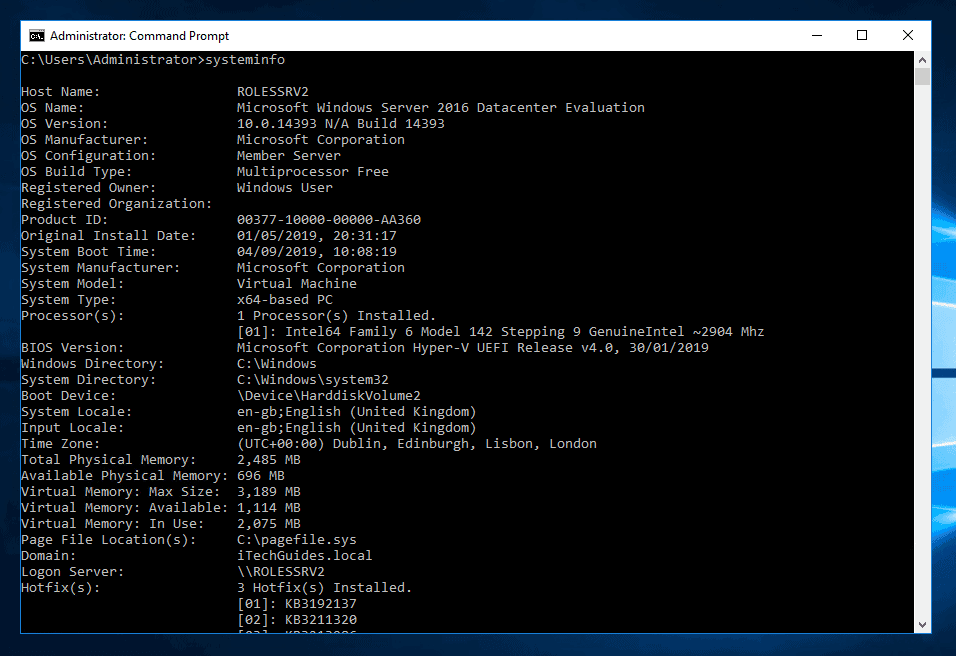
Task: Click page file location 'C:\pagefile.sys'
Action: pyautogui.click(x=296, y=540)
